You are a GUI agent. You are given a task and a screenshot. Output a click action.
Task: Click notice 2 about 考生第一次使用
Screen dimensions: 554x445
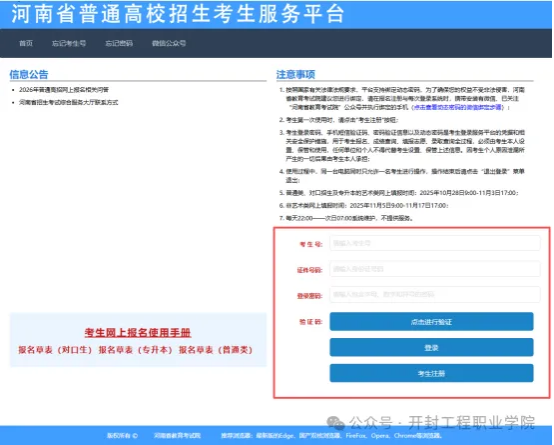pos(338,120)
